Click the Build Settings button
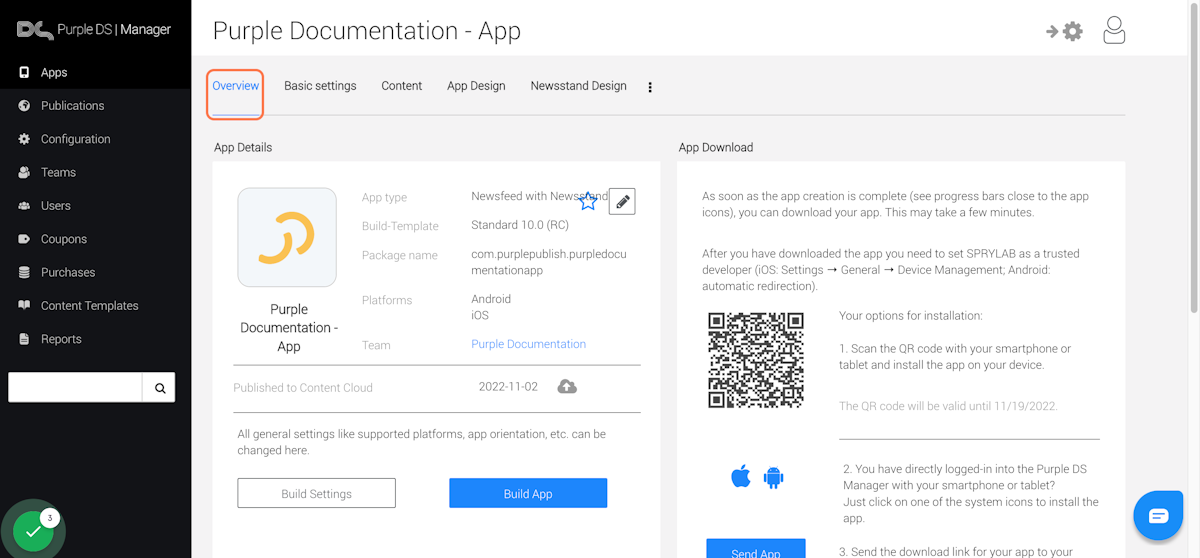 [317, 493]
